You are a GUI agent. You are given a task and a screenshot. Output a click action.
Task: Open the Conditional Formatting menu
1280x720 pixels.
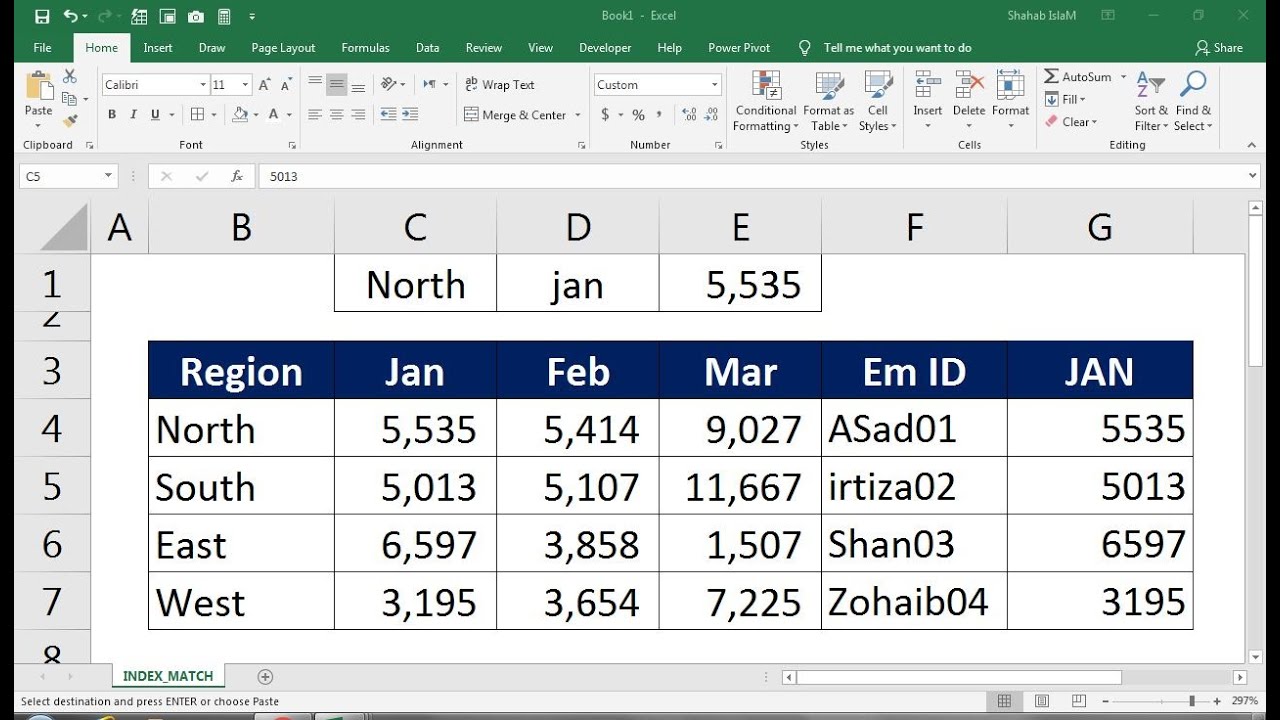765,100
